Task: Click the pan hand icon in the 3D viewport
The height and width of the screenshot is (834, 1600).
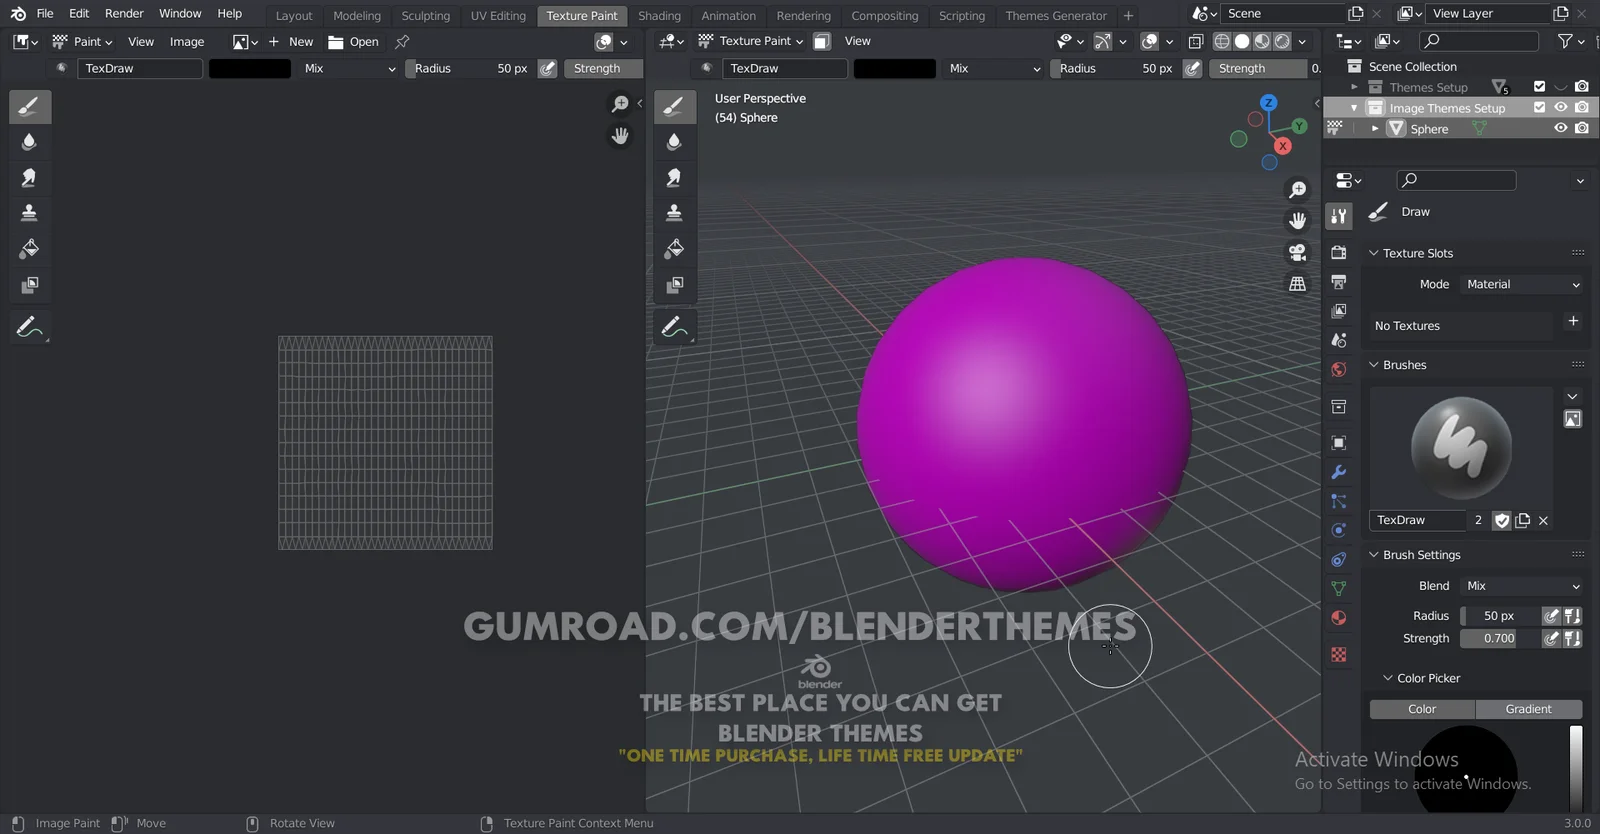Action: point(1297,220)
